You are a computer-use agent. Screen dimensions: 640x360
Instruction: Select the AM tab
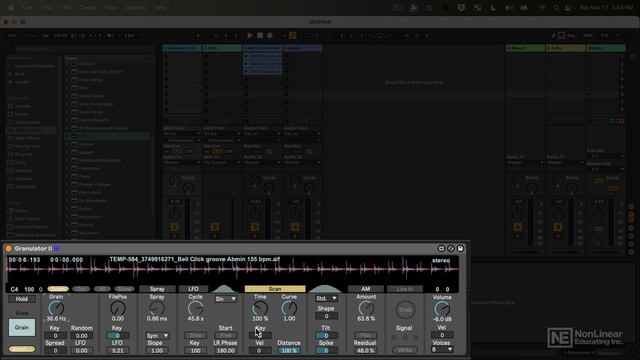[366, 289]
